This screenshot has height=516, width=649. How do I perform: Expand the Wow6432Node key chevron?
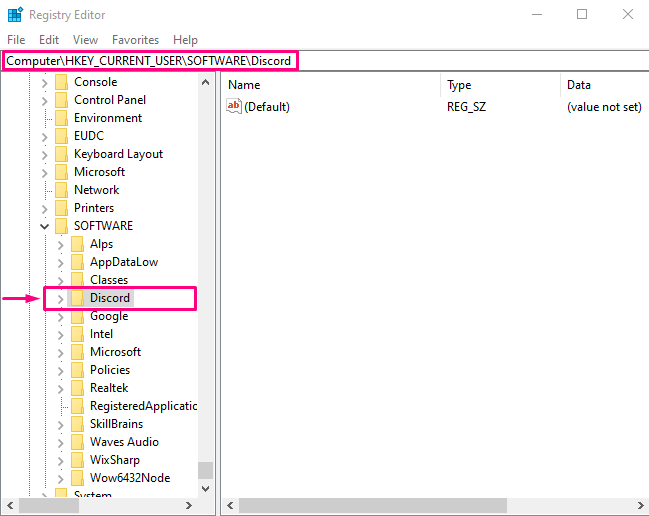[x=60, y=479]
